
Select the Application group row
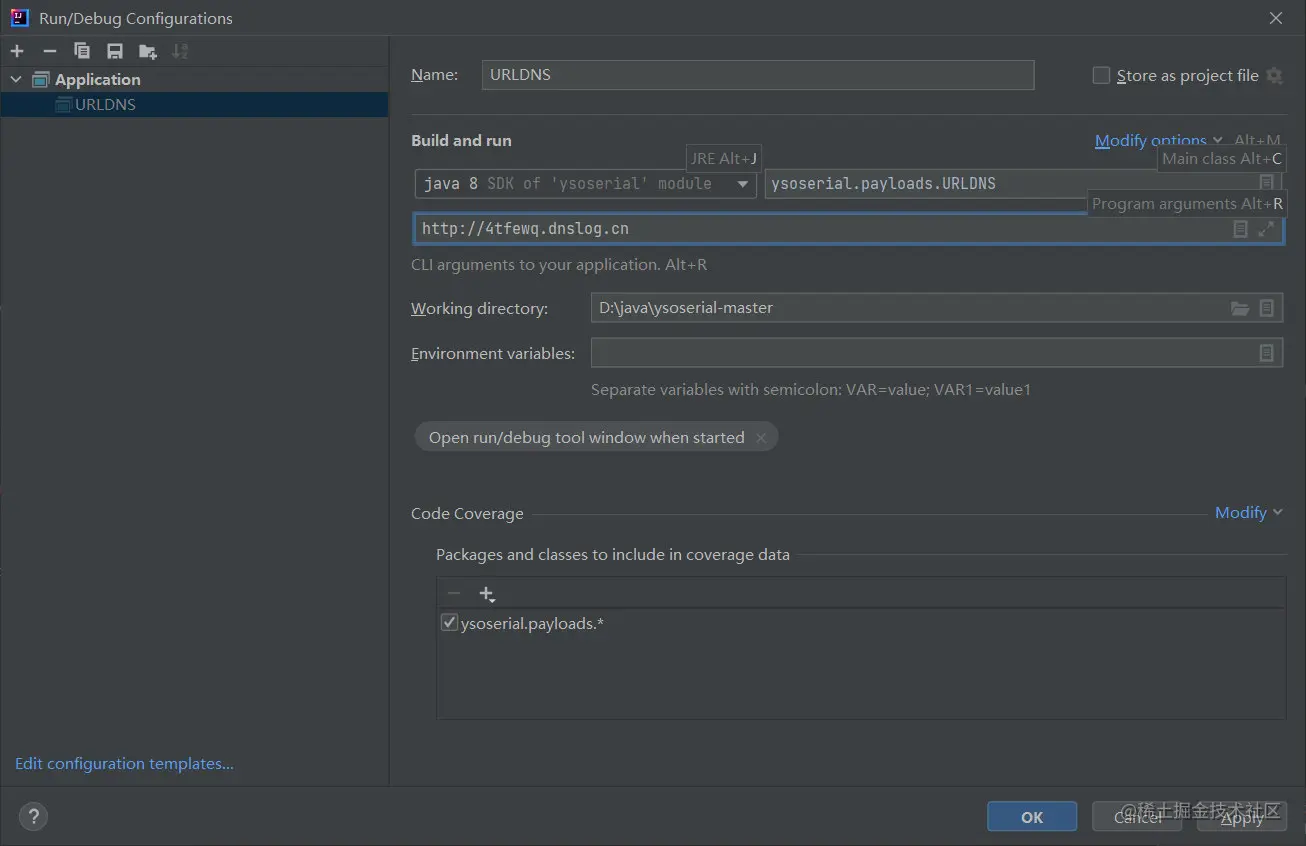click(x=194, y=79)
